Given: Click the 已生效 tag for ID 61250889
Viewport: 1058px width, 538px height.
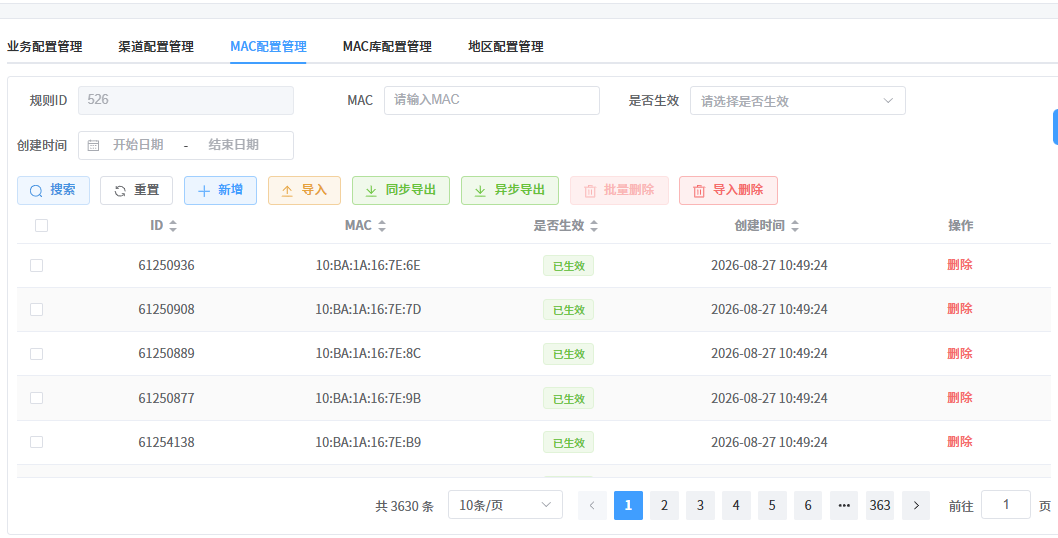Looking at the screenshot, I should tap(568, 354).
